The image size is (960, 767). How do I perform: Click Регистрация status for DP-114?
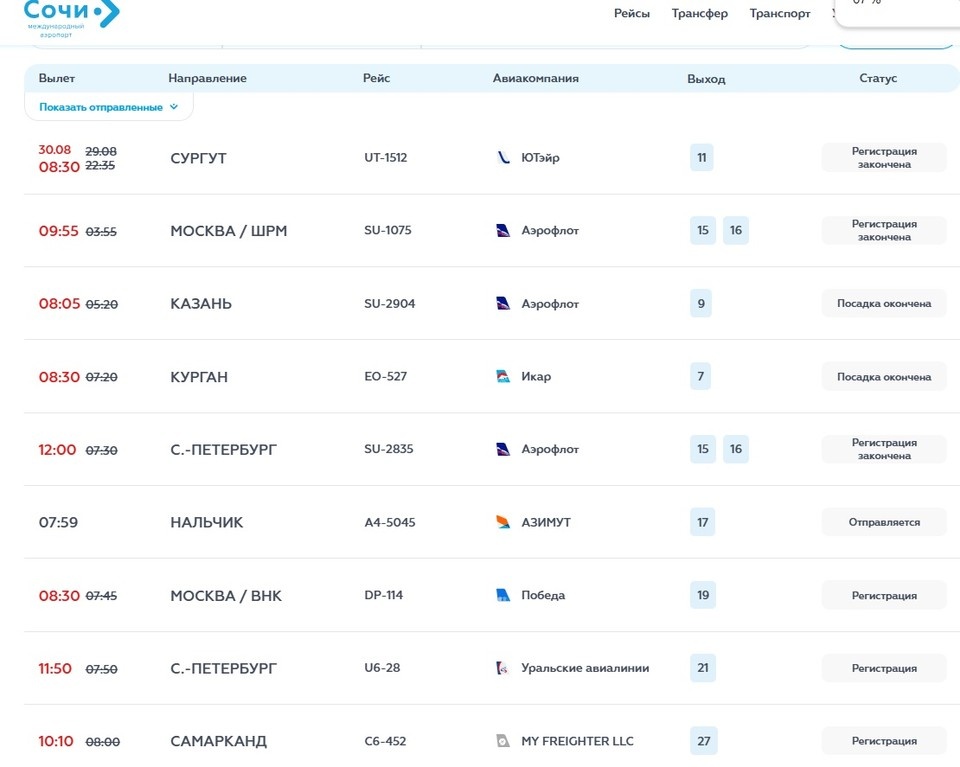884,595
